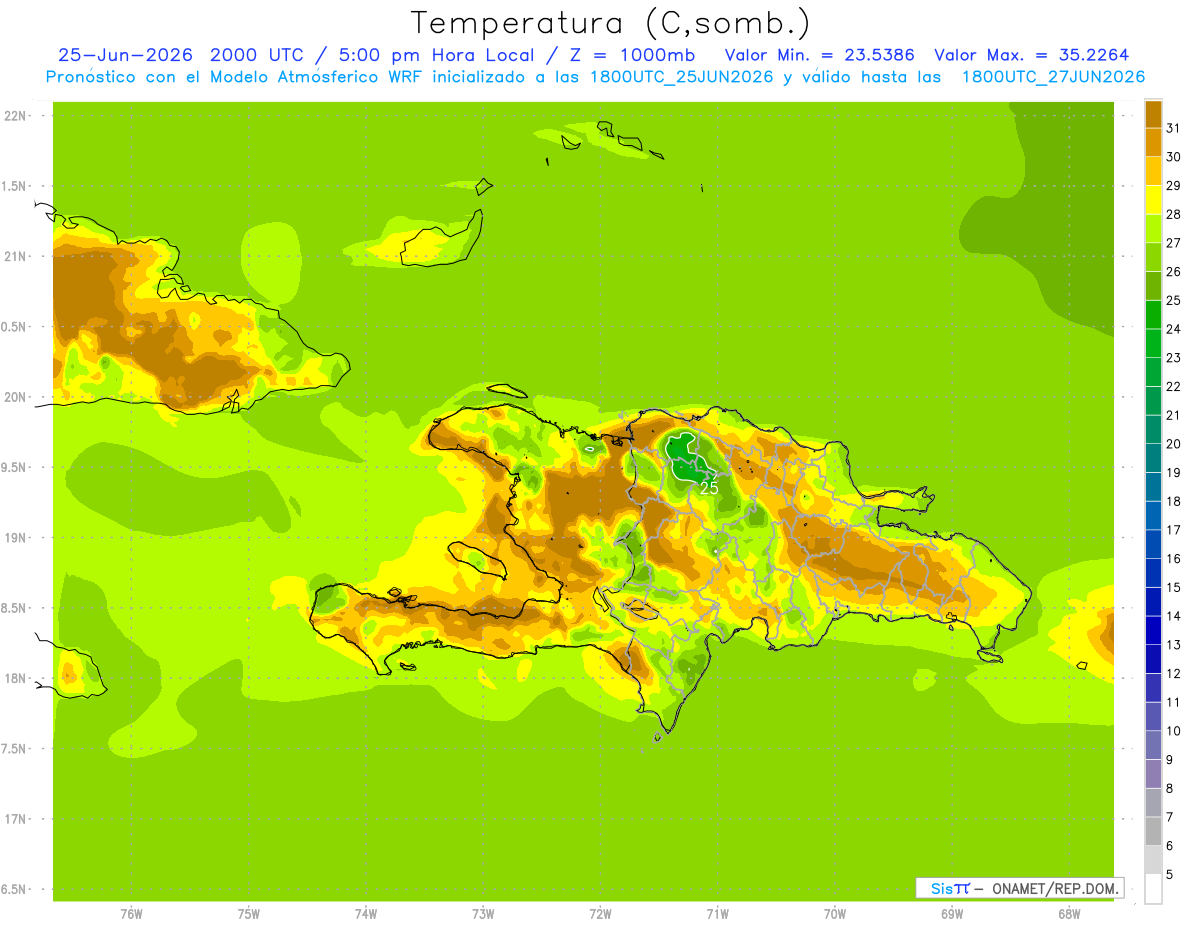Click the "Z = 1000mb" level text
Image resolution: width=1200 pixels, height=927 pixels.
[x=631, y=55]
